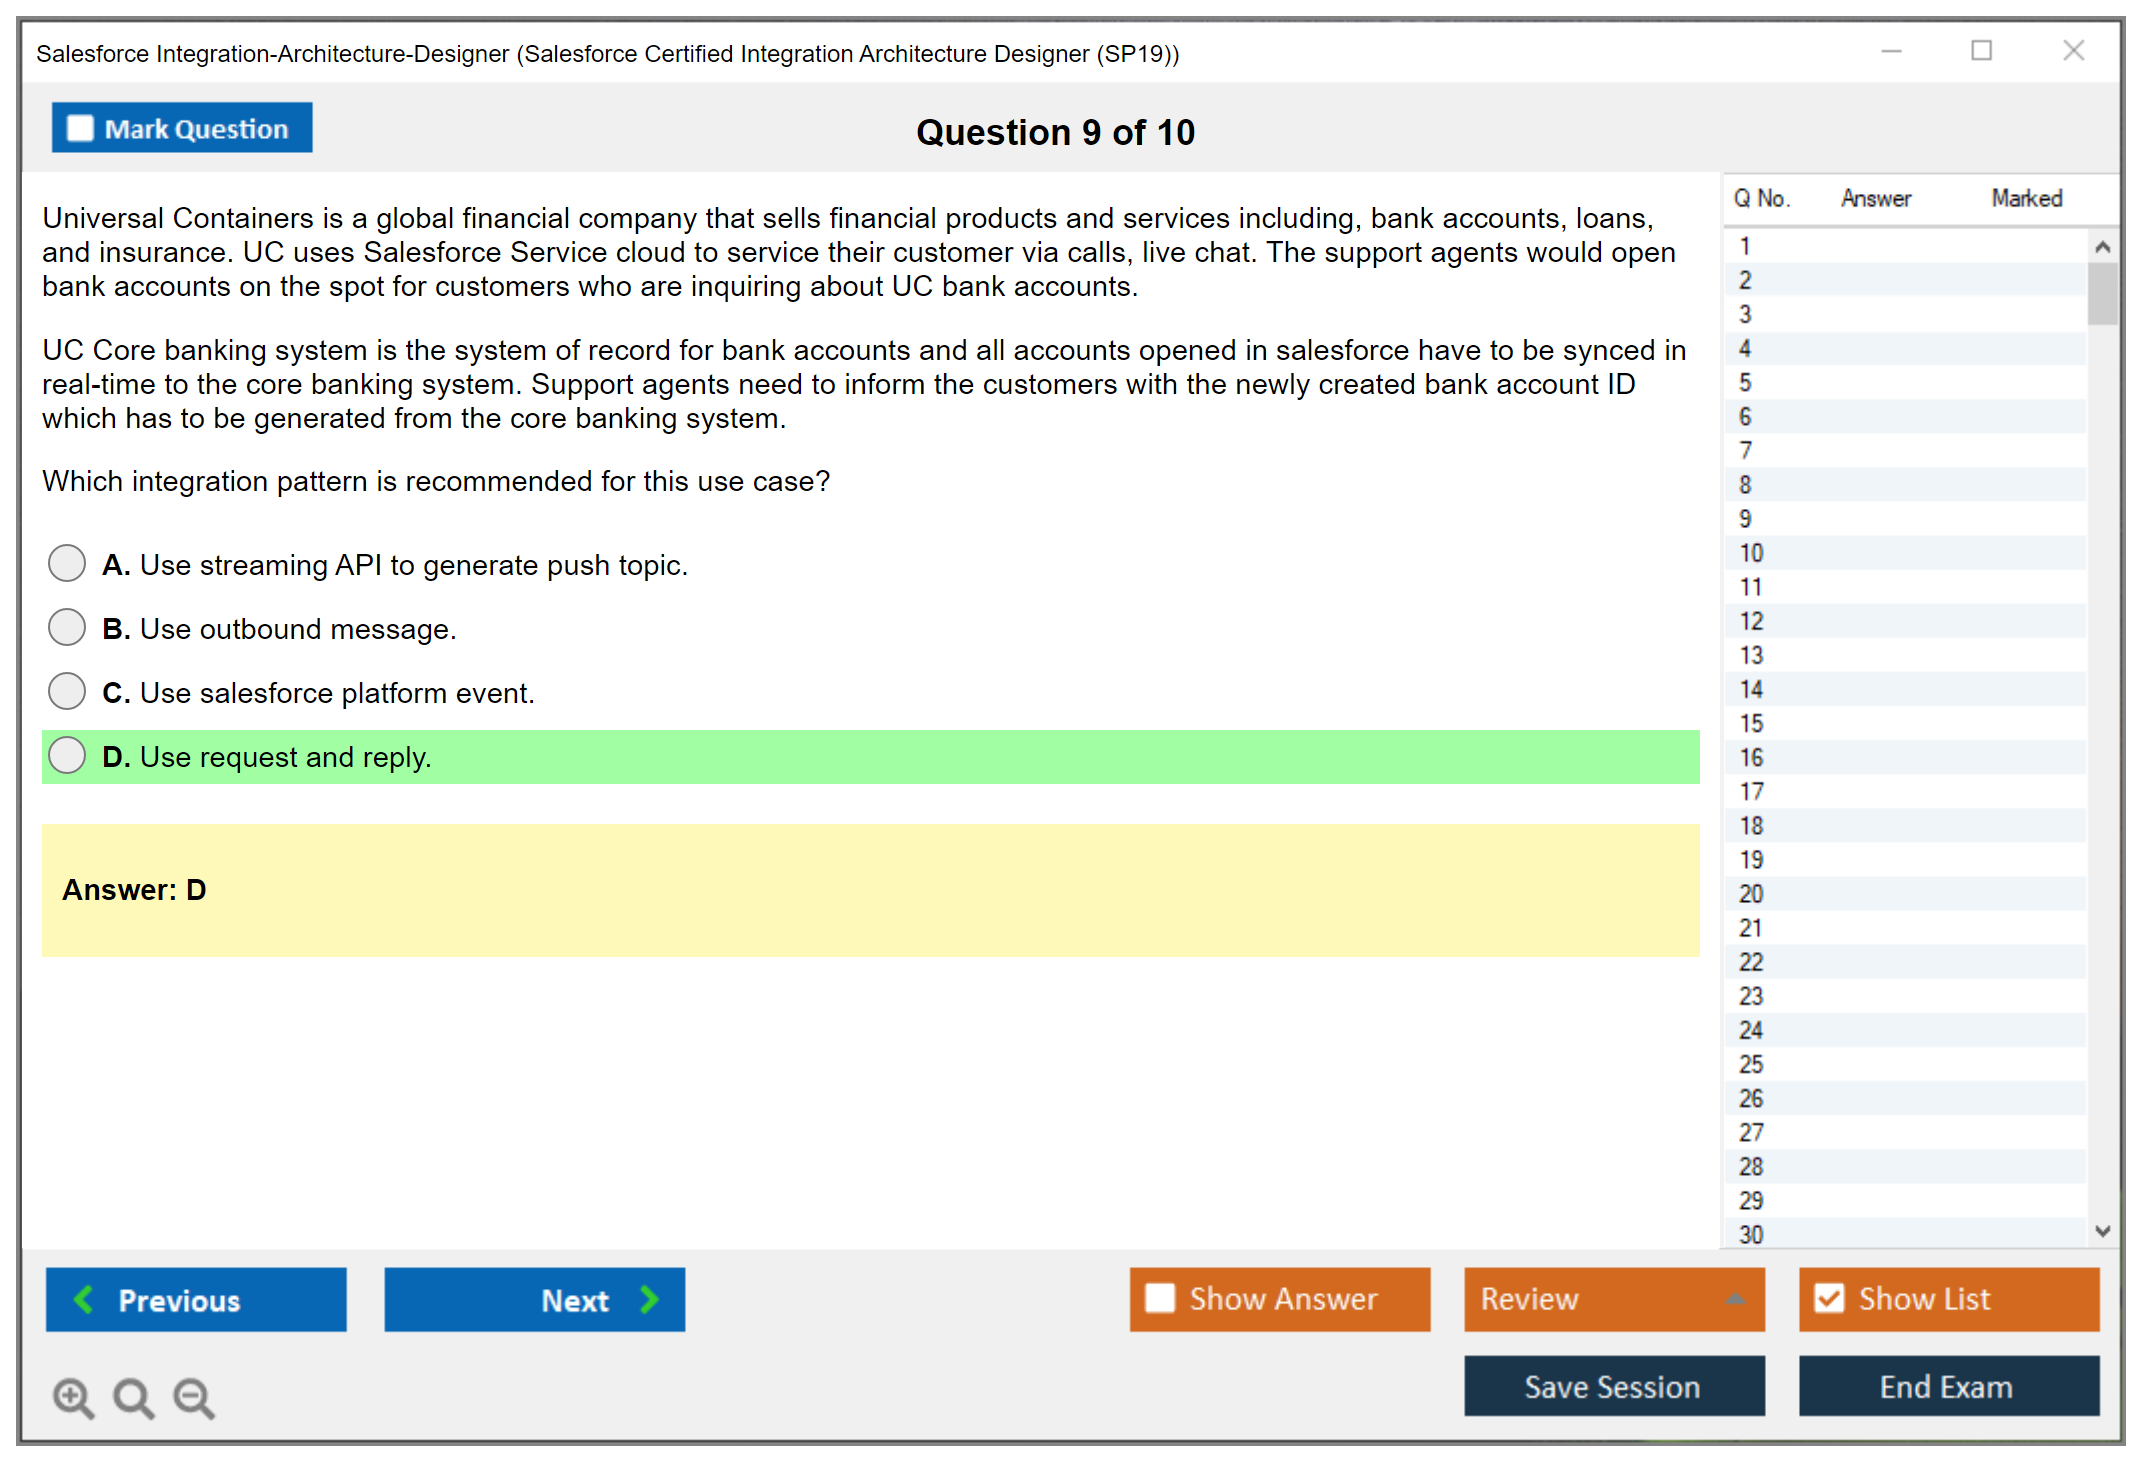Select question 22 in the list
Image resolution: width=2150 pixels, height=1470 pixels.
(x=1751, y=962)
